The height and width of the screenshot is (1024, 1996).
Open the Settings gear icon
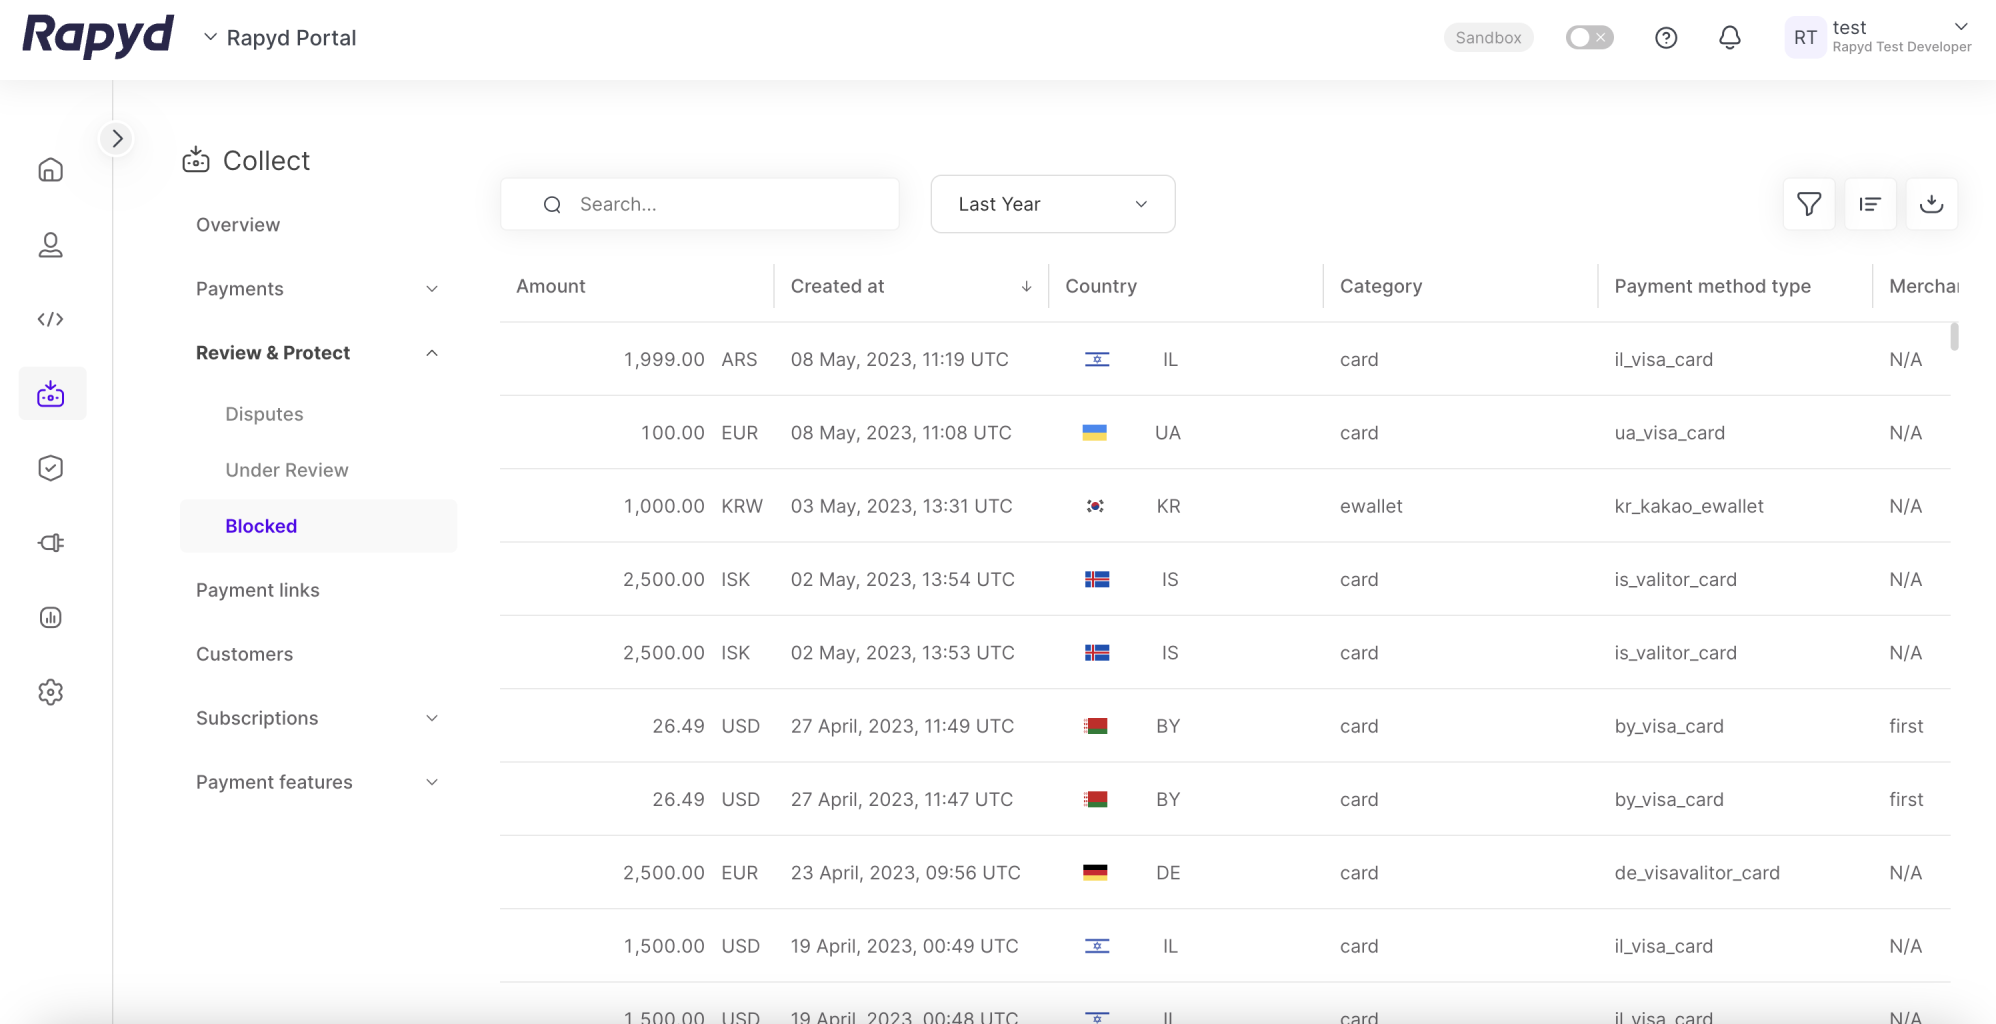[51, 692]
